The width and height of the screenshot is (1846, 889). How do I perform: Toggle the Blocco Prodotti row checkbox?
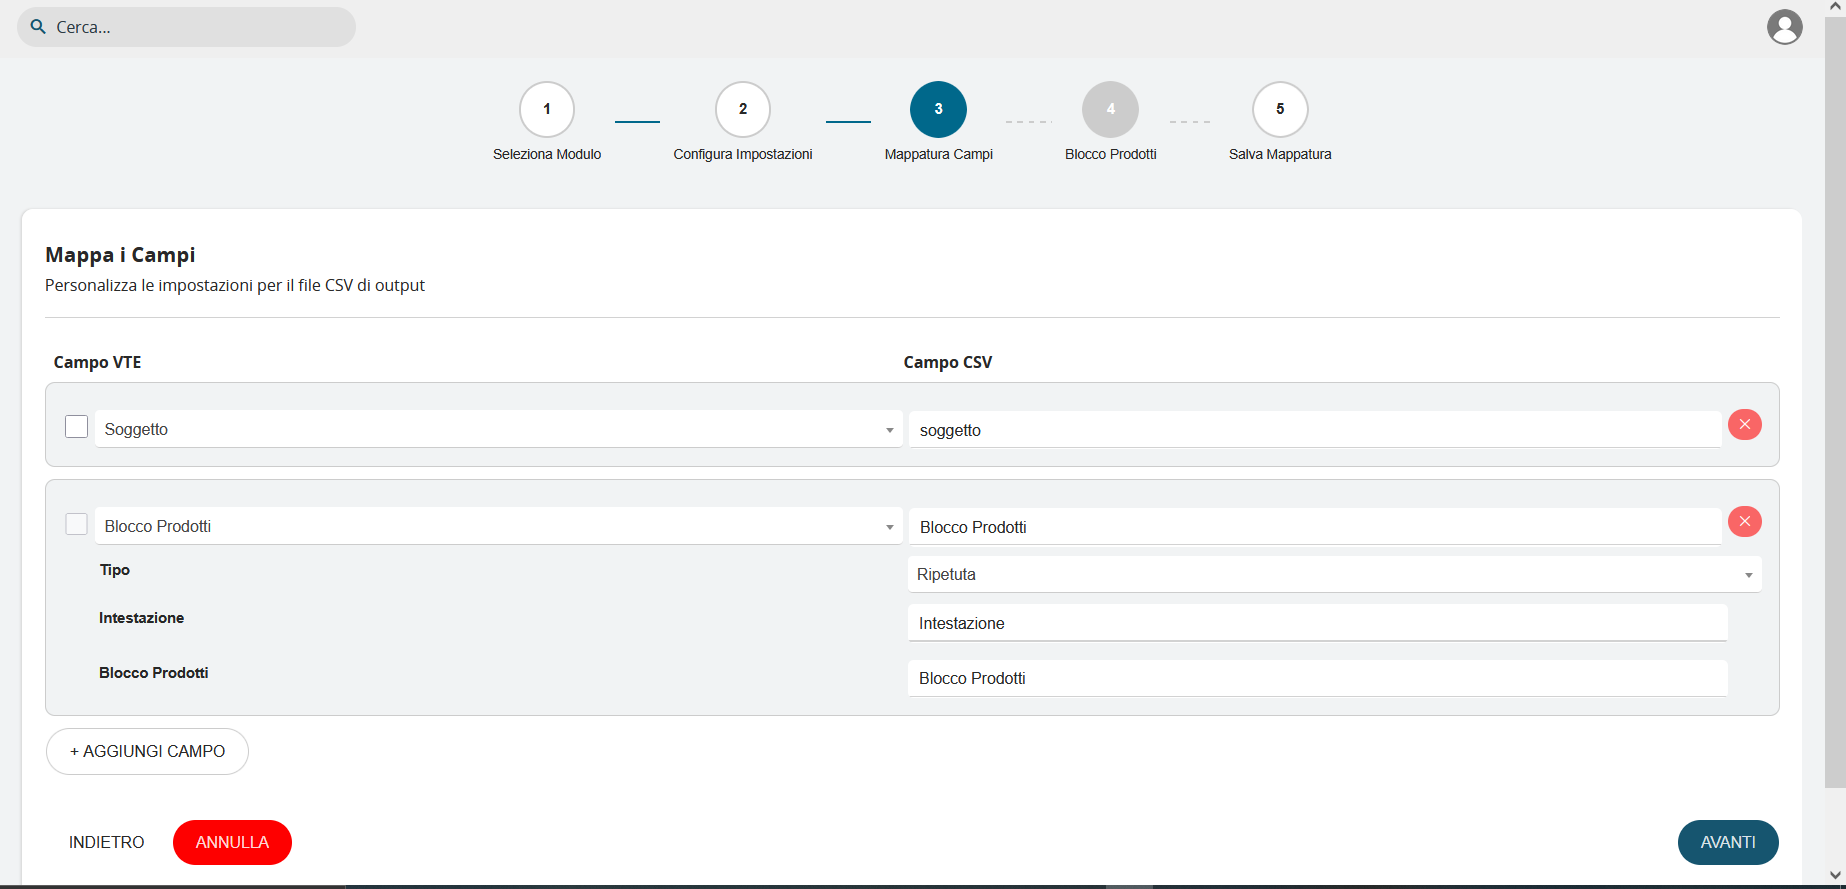(x=76, y=524)
